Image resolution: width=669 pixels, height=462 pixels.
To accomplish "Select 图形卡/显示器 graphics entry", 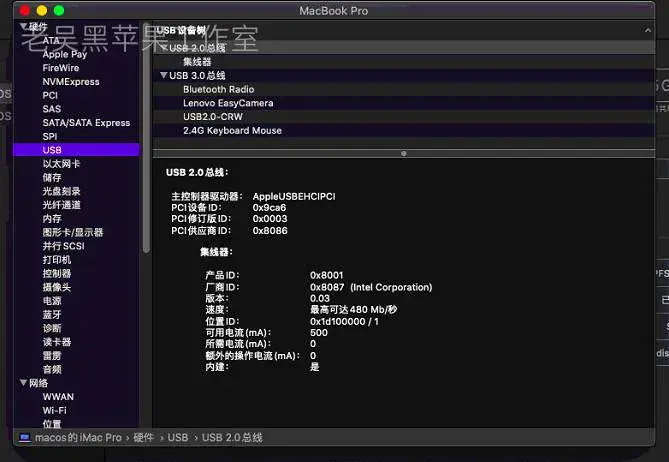I will click(x=73, y=232).
